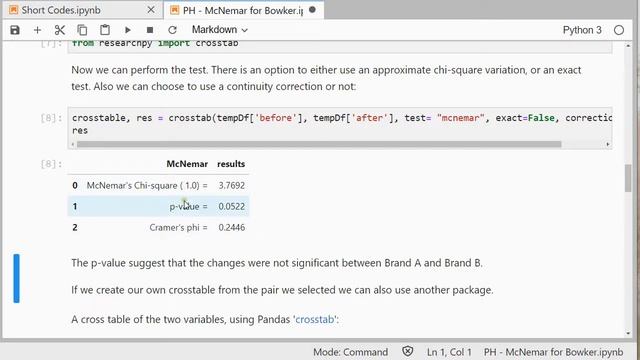Click the unsaved dot on McNemar tab
640x360 pixels.
click(x=312, y=10)
